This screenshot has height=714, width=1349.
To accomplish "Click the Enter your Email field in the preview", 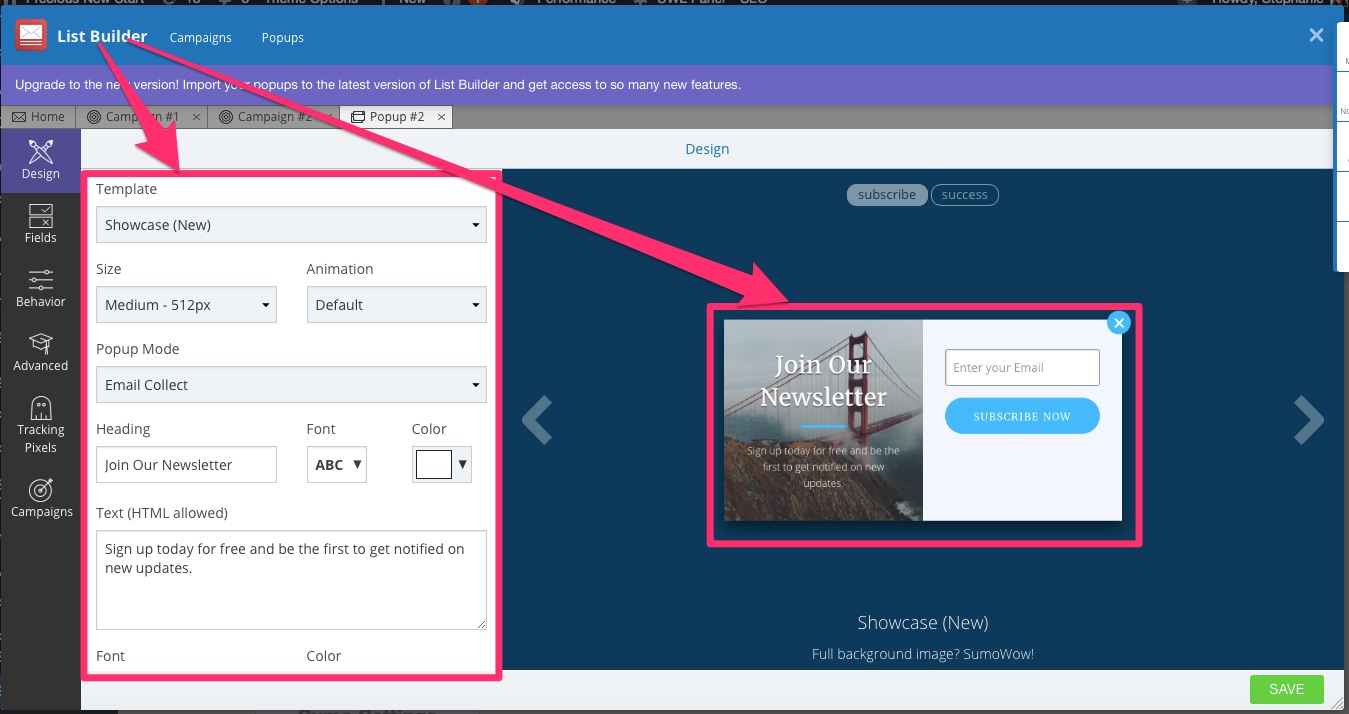I will click(x=1022, y=367).
